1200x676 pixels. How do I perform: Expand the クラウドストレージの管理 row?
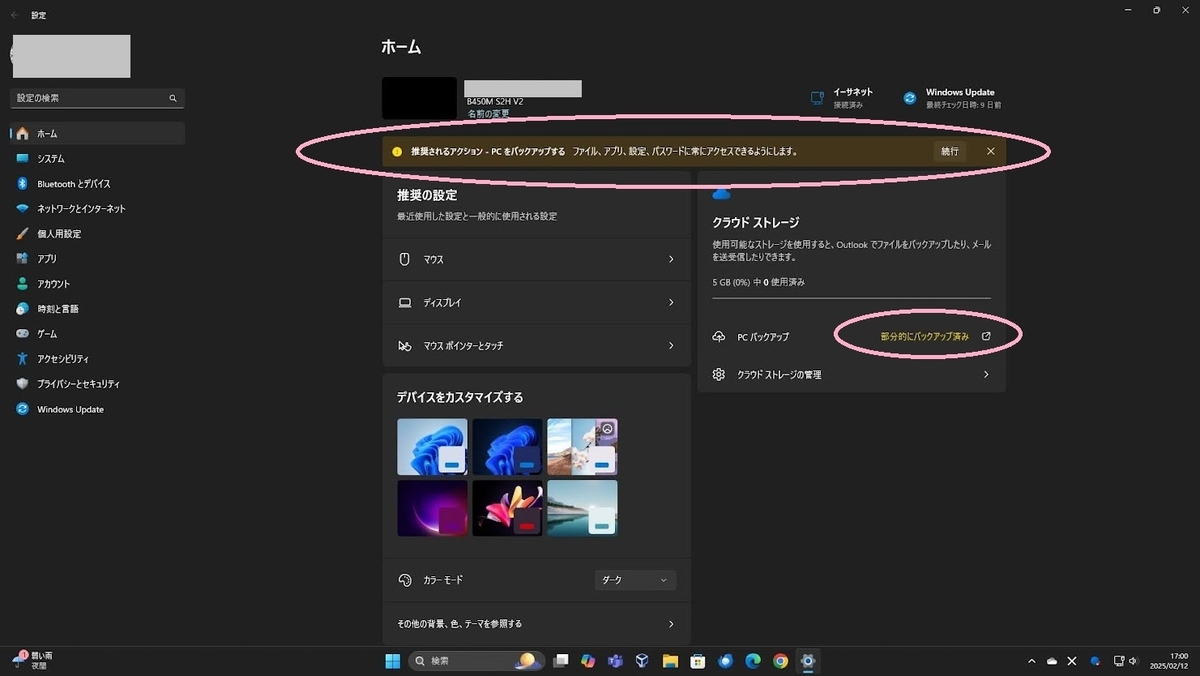(851, 374)
